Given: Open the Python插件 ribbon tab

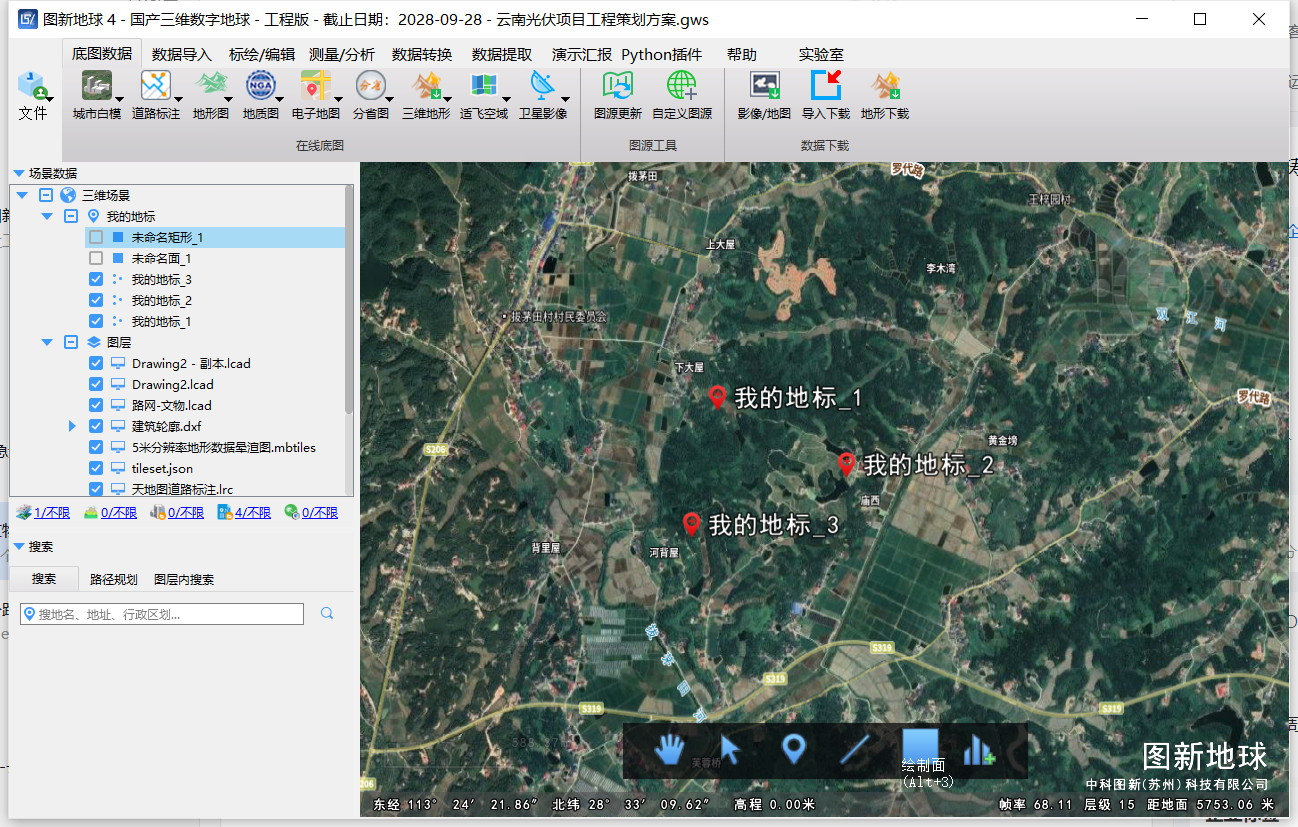Looking at the screenshot, I should pyautogui.click(x=662, y=55).
